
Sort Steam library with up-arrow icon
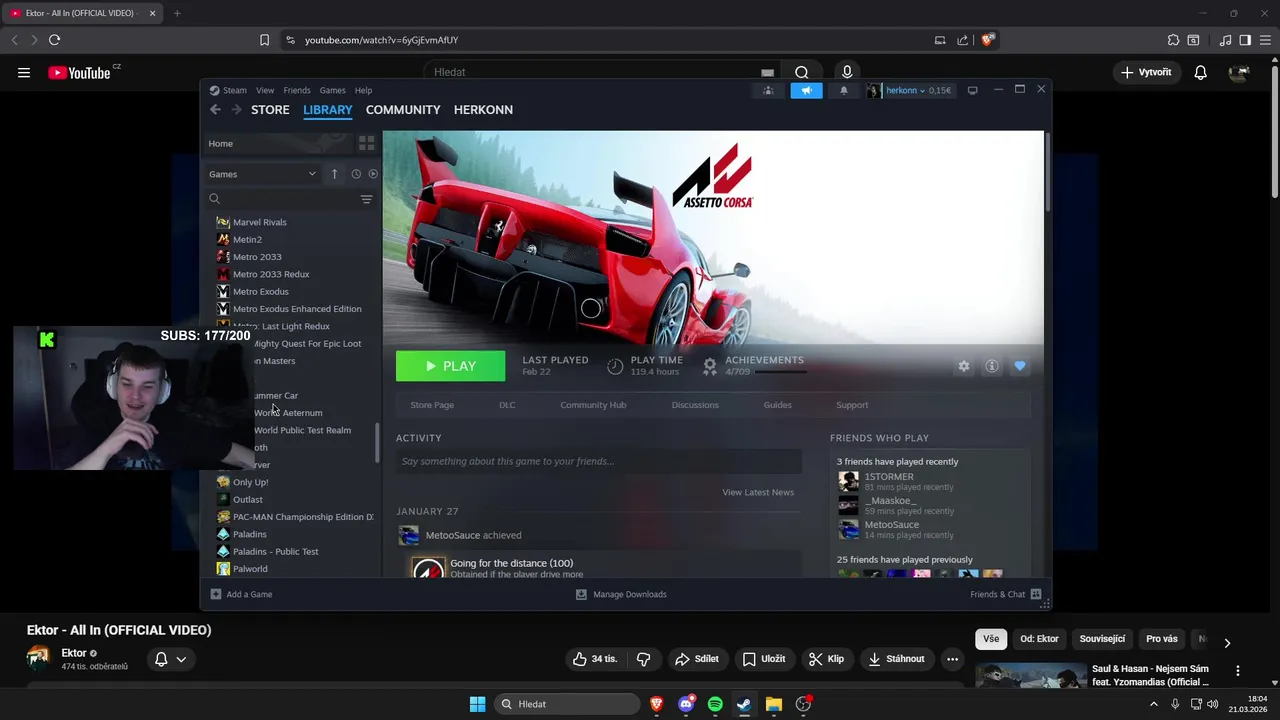[x=334, y=174]
